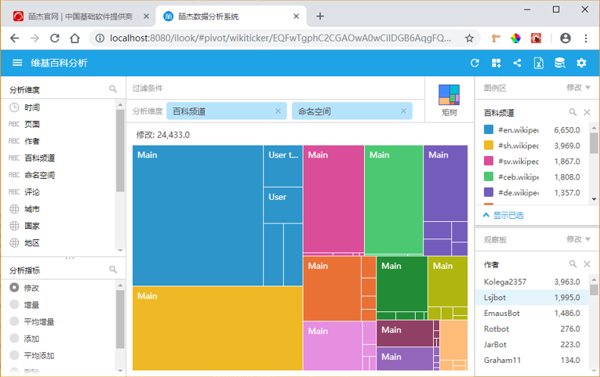Select the 国家 dimension in sidebar
The width and height of the screenshot is (600, 377).
coord(32,226)
